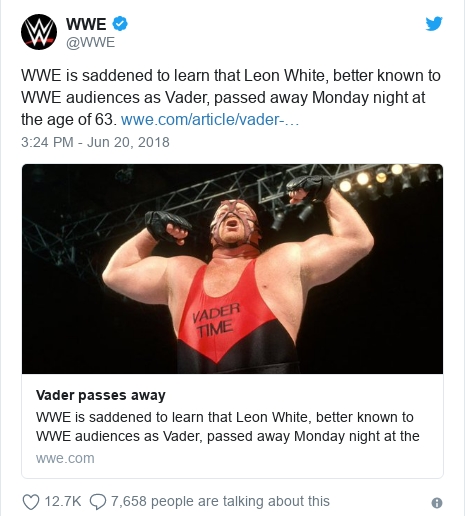Image resolution: width=465 pixels, height=516 pixels.
Task: Open 7,658 people are talking about this
Action: [x=220, y=501]
